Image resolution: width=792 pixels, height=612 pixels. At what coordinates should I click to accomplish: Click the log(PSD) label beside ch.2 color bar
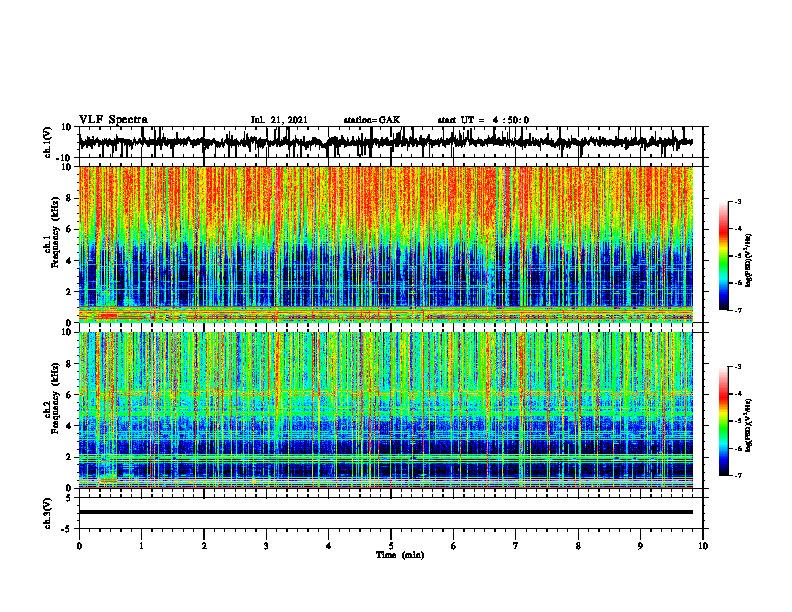pyautogui.click(x=749, y=425)
